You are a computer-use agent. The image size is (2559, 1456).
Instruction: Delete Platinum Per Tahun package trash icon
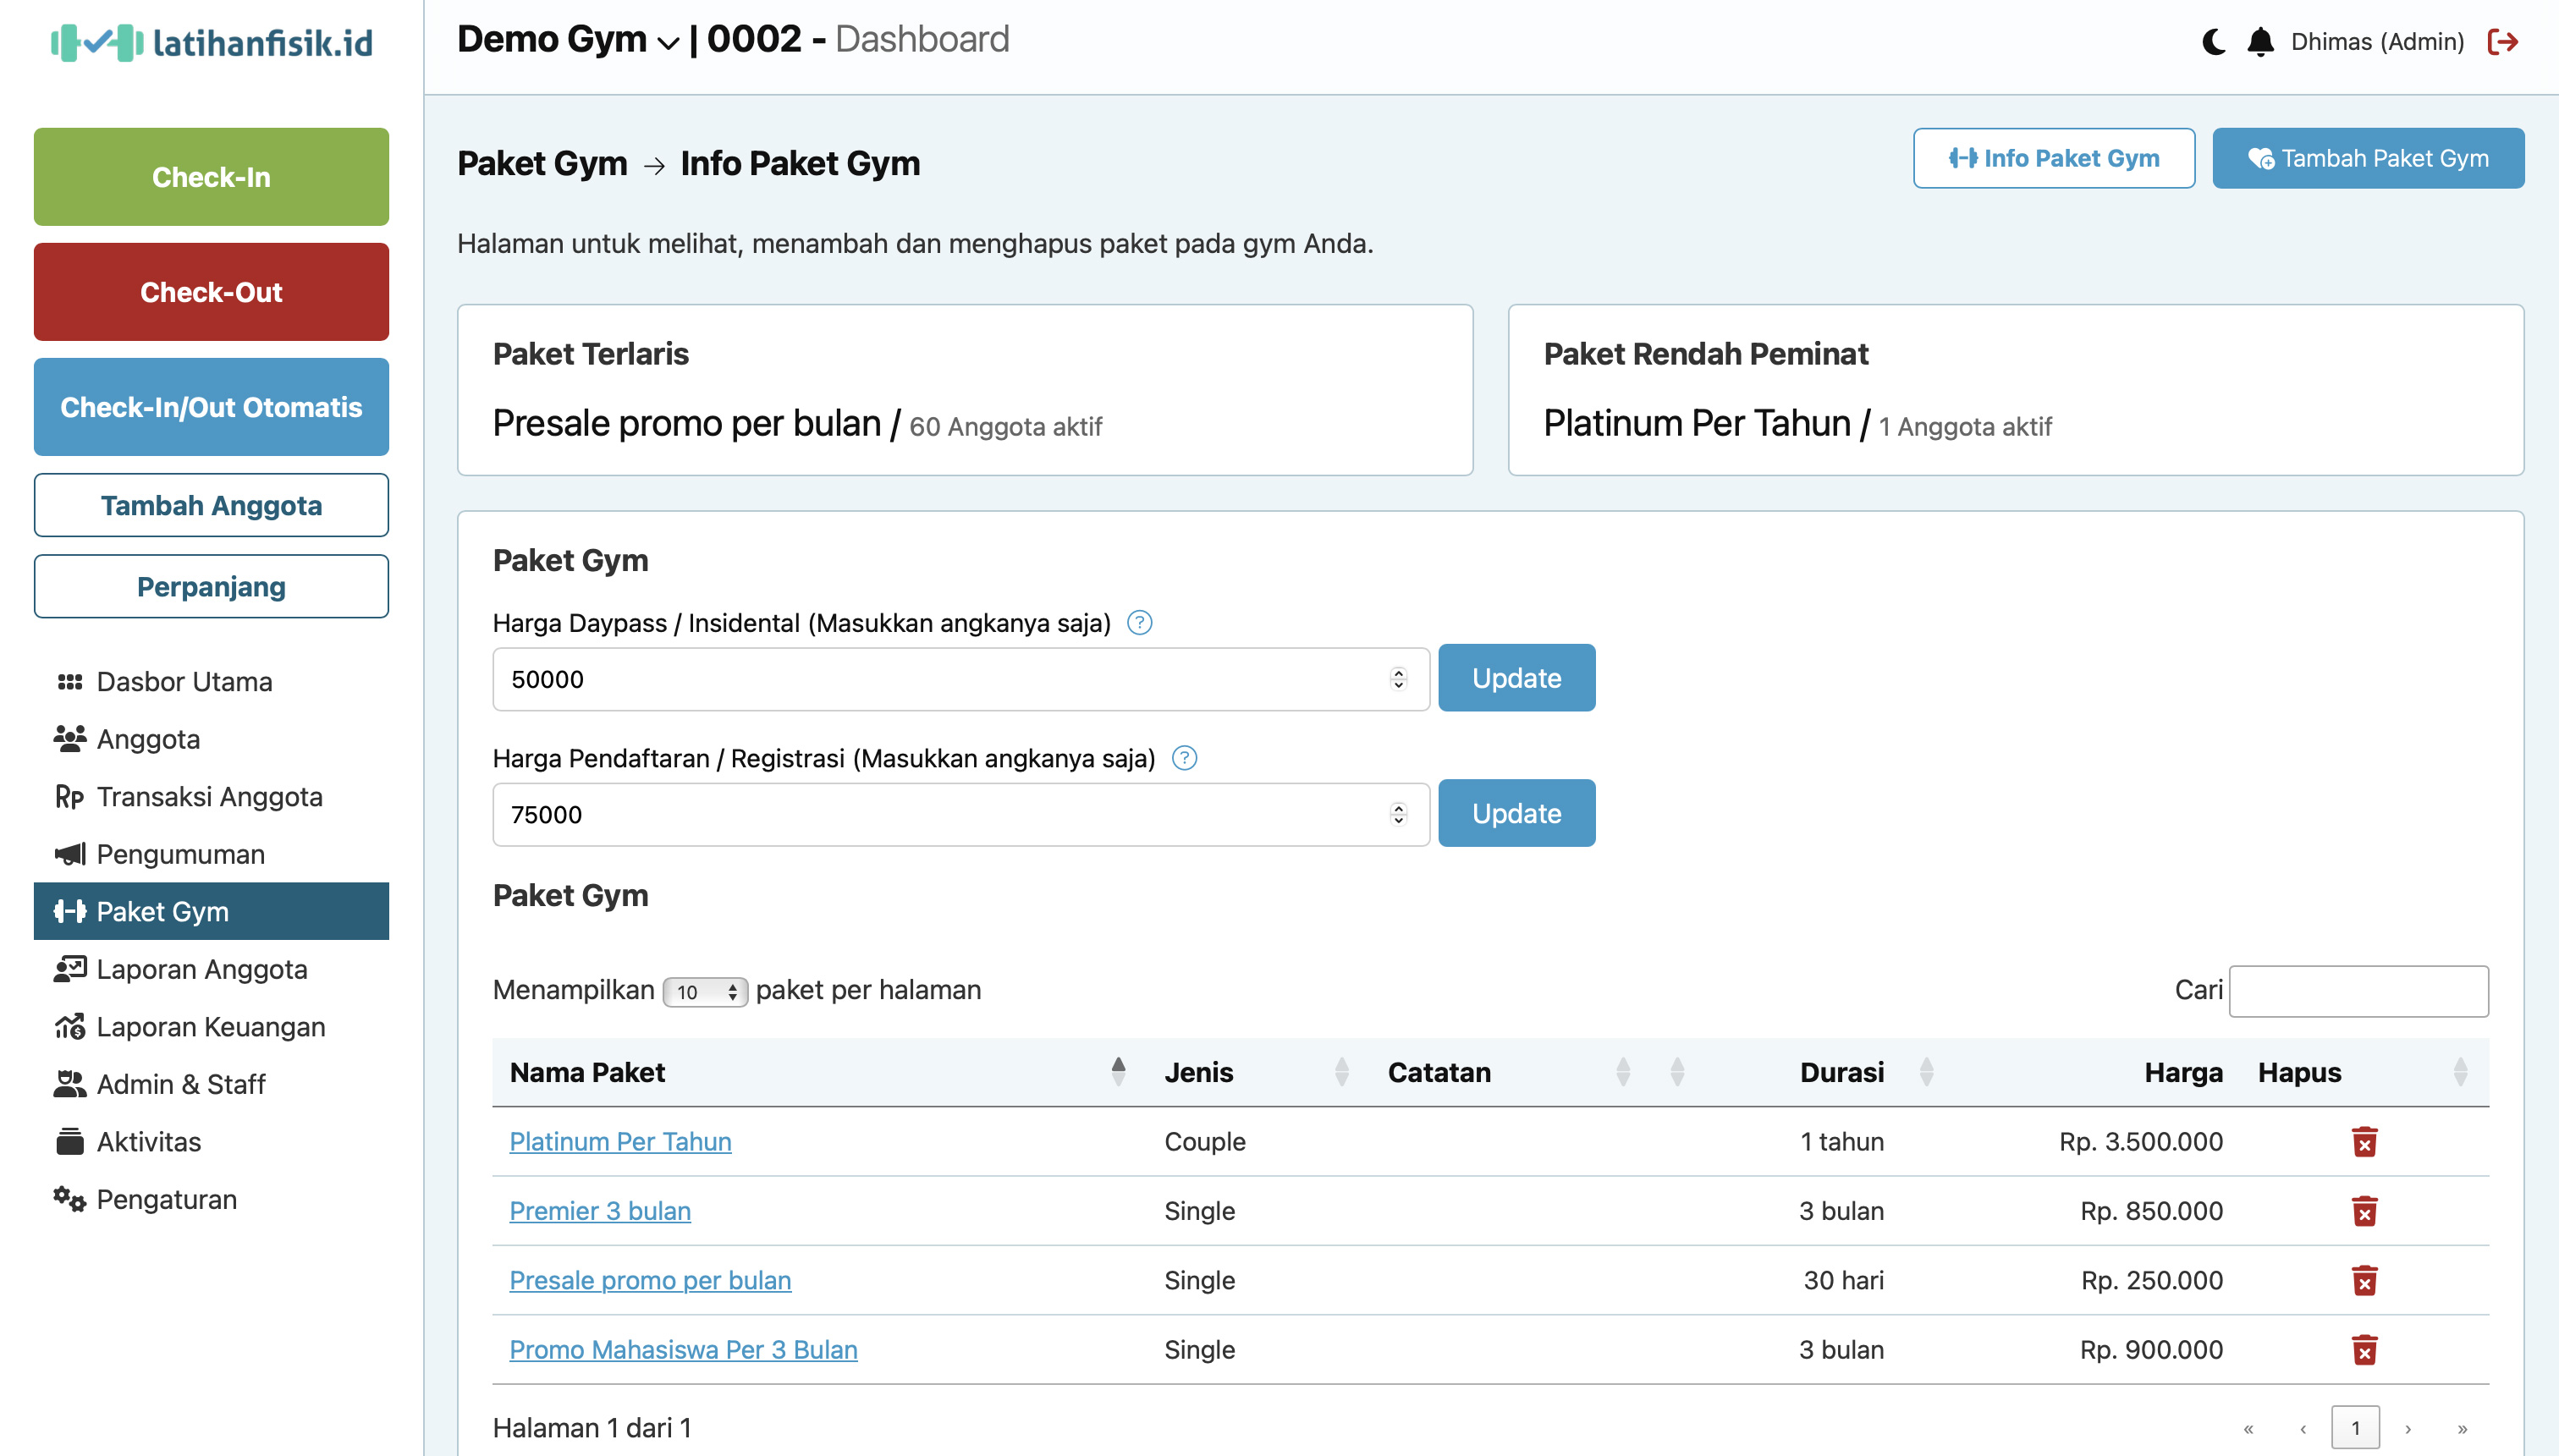point(2364,1142)
